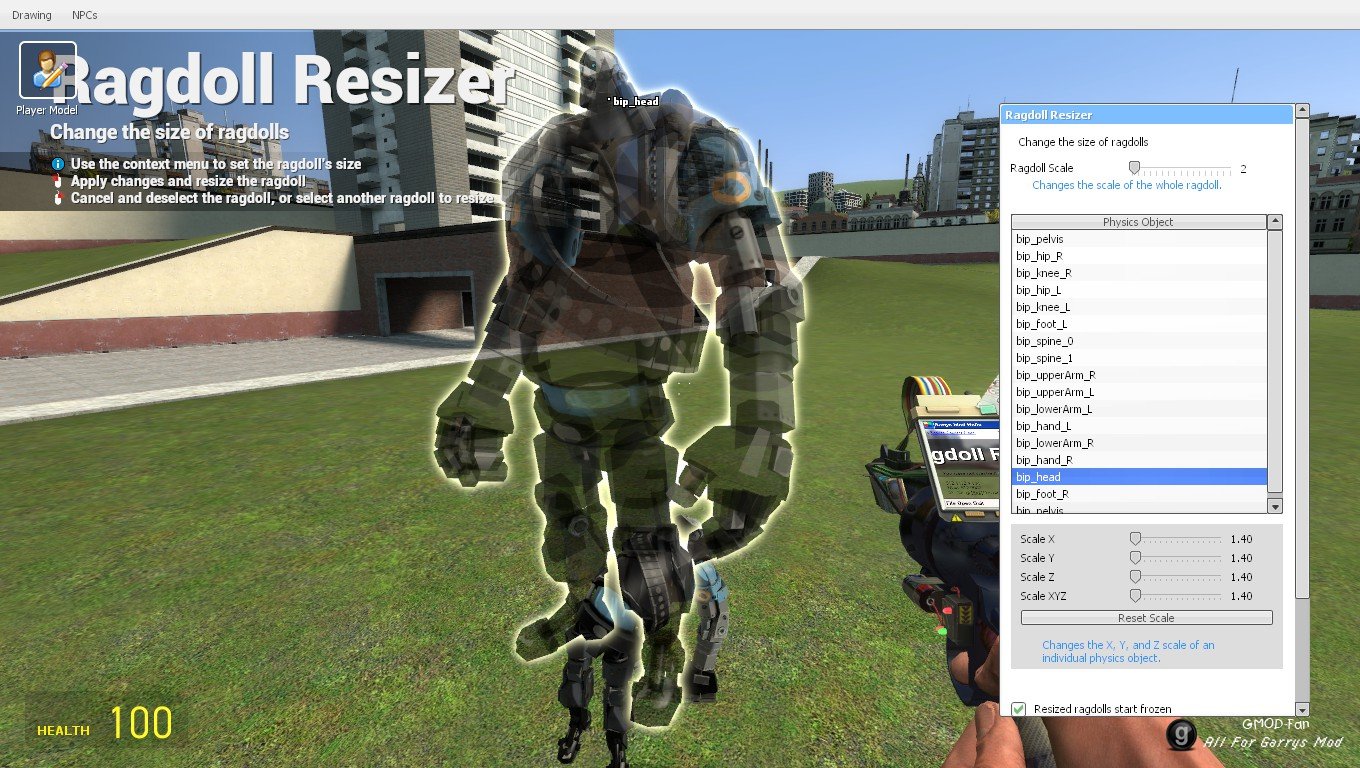Image resolution: width=1360 pixels, height=768 pixels.
Task: Click the Ragdoll Resizer panel scroll-down arrow
Action: (1302, 709)
